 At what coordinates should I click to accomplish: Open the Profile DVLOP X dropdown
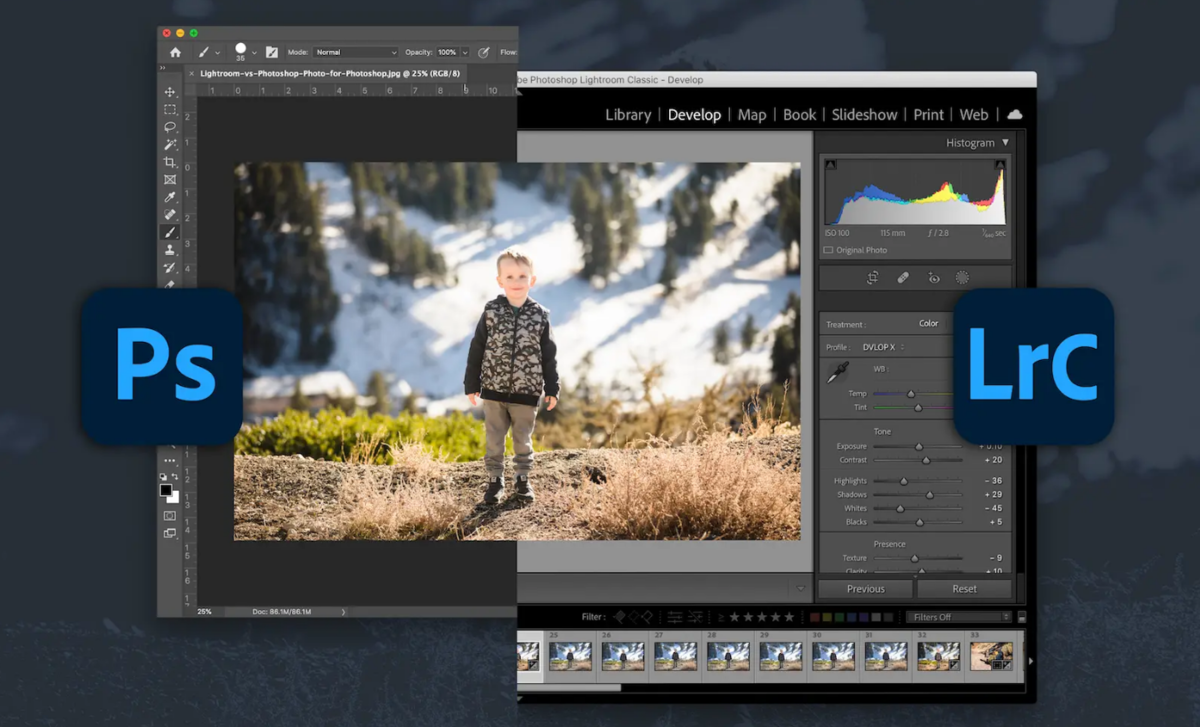coord(884,347)
